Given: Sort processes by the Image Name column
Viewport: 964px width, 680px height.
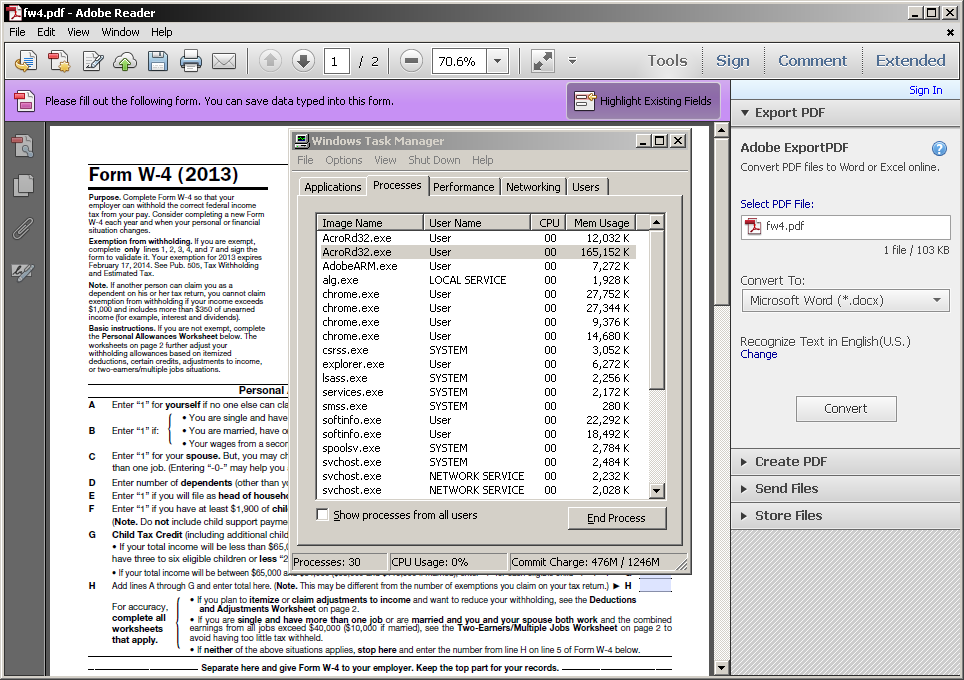Looking at the screenshot, I should pos(370,223).
